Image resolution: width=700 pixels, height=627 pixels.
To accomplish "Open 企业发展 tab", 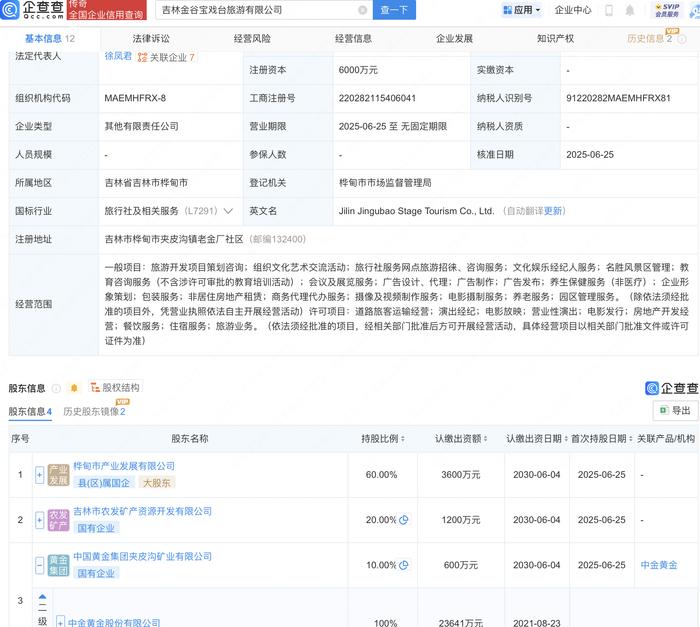I will click(454, 39).
